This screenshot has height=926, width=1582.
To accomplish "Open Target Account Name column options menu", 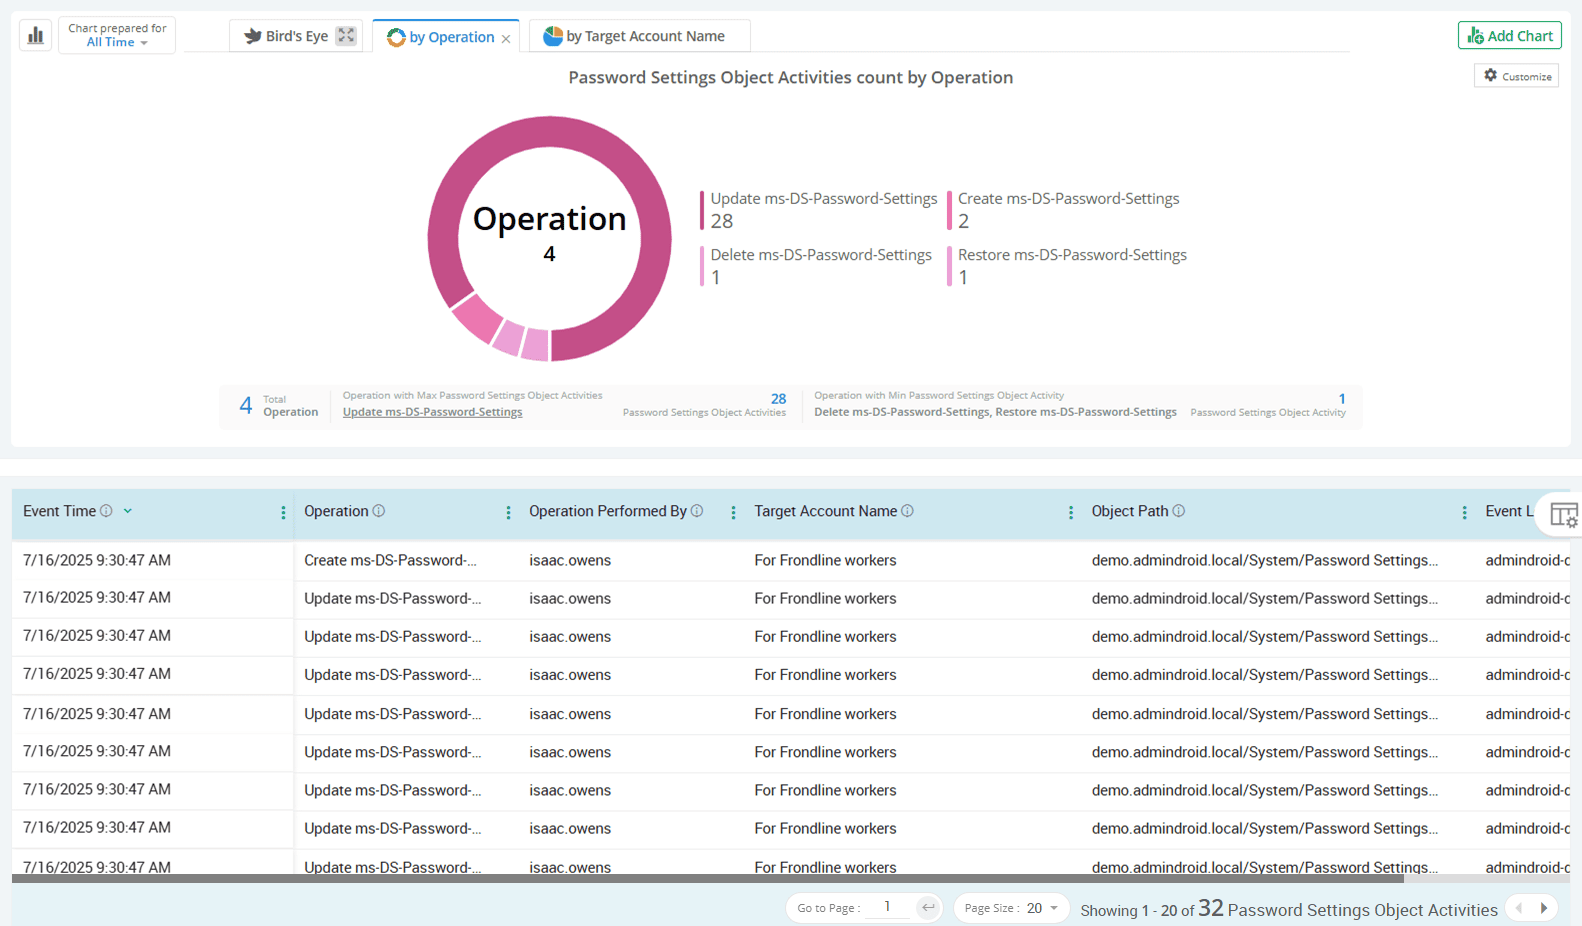I will click(1070, 512).
